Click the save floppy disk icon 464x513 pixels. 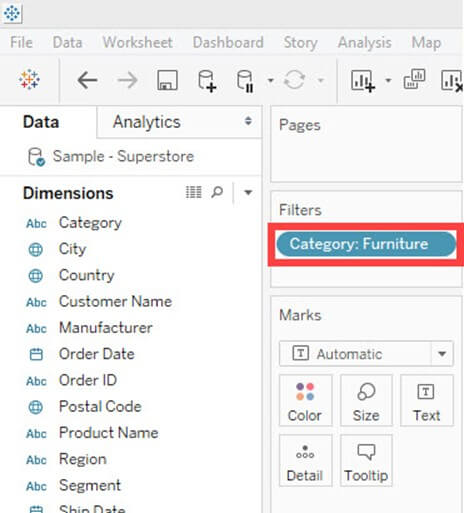pyautogui.click(x=167, y=80)
